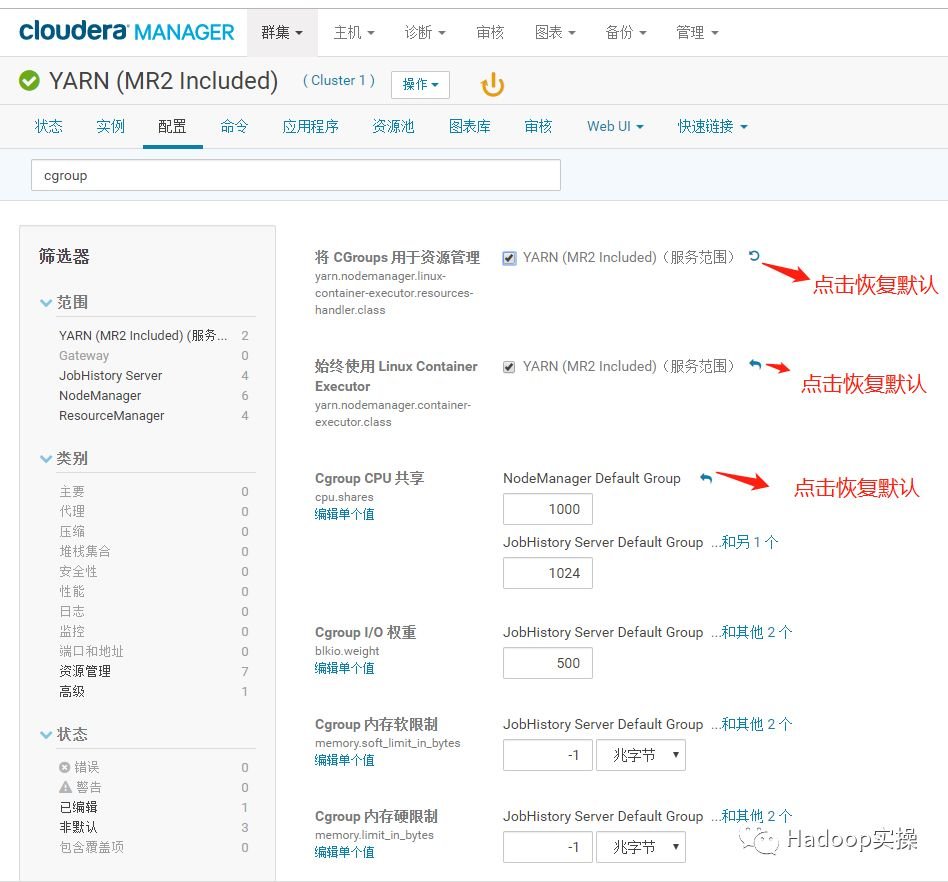Open the 审核 service tab
The image size is (948, 882).
(538, 126)
